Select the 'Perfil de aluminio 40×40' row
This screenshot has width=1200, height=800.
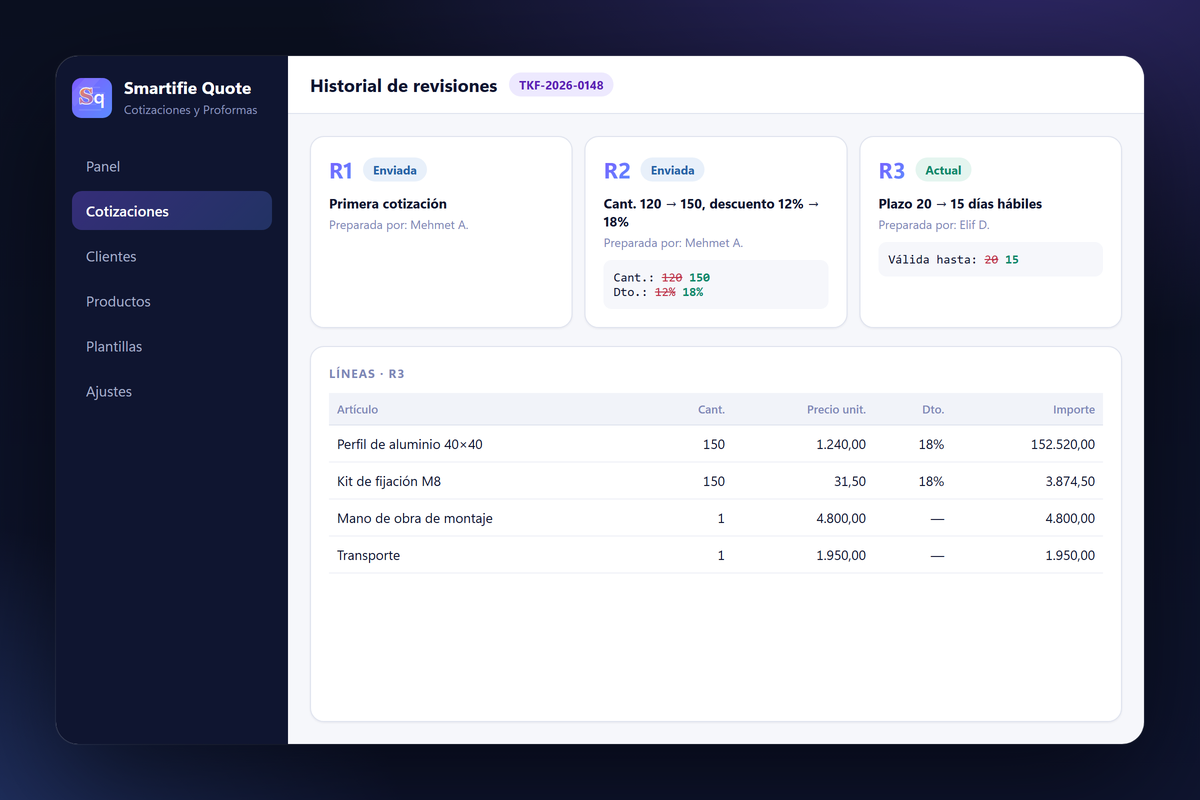pyautogui.click(x=716, y=444)
